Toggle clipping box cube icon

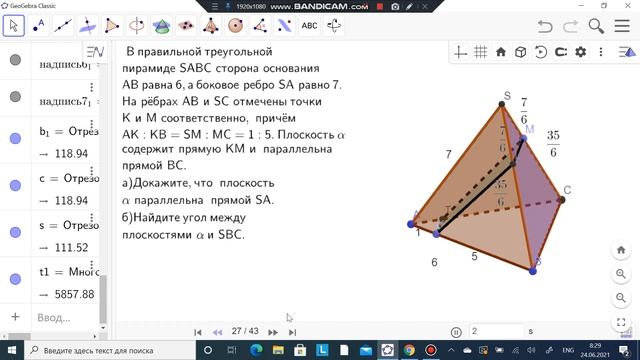(521, 52)
